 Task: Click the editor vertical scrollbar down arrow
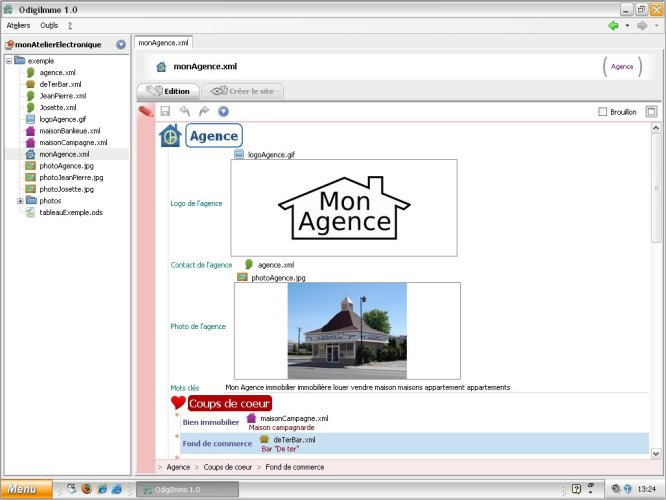[656, 453]
